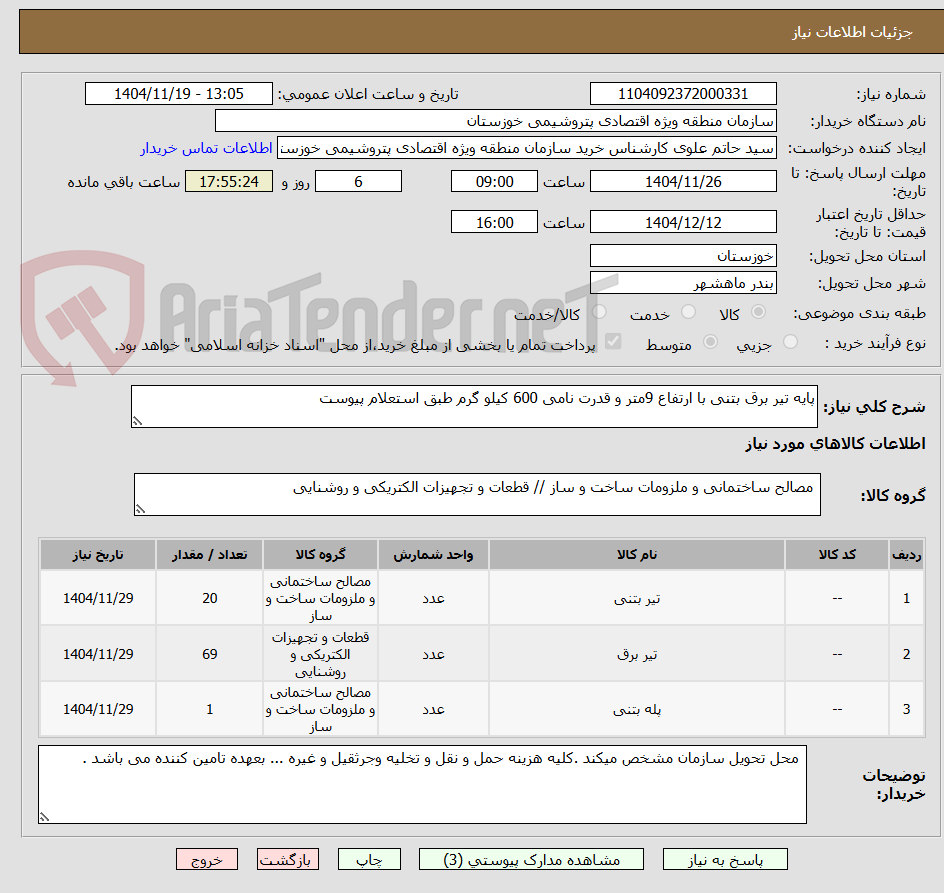944x893 pixels.
Task: Open the اطلاعات تماس خریدار link
Action: tap(206, 148)
